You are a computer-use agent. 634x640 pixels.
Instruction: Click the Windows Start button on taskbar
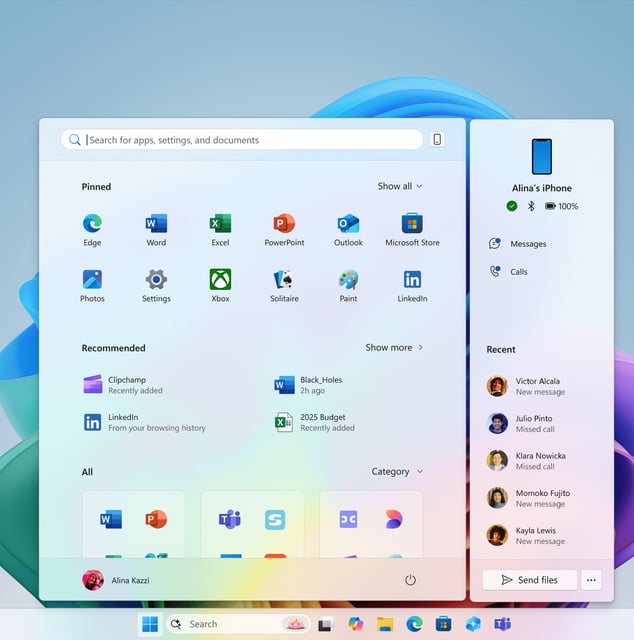coord(150,624)
